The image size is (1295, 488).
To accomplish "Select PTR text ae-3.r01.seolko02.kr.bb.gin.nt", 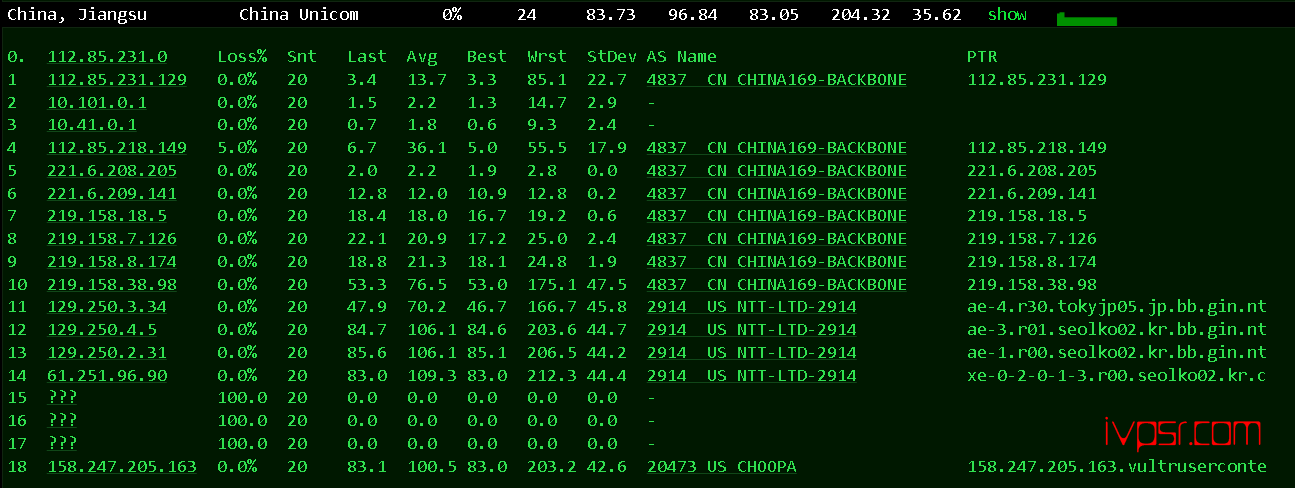I will [1117, 330].
